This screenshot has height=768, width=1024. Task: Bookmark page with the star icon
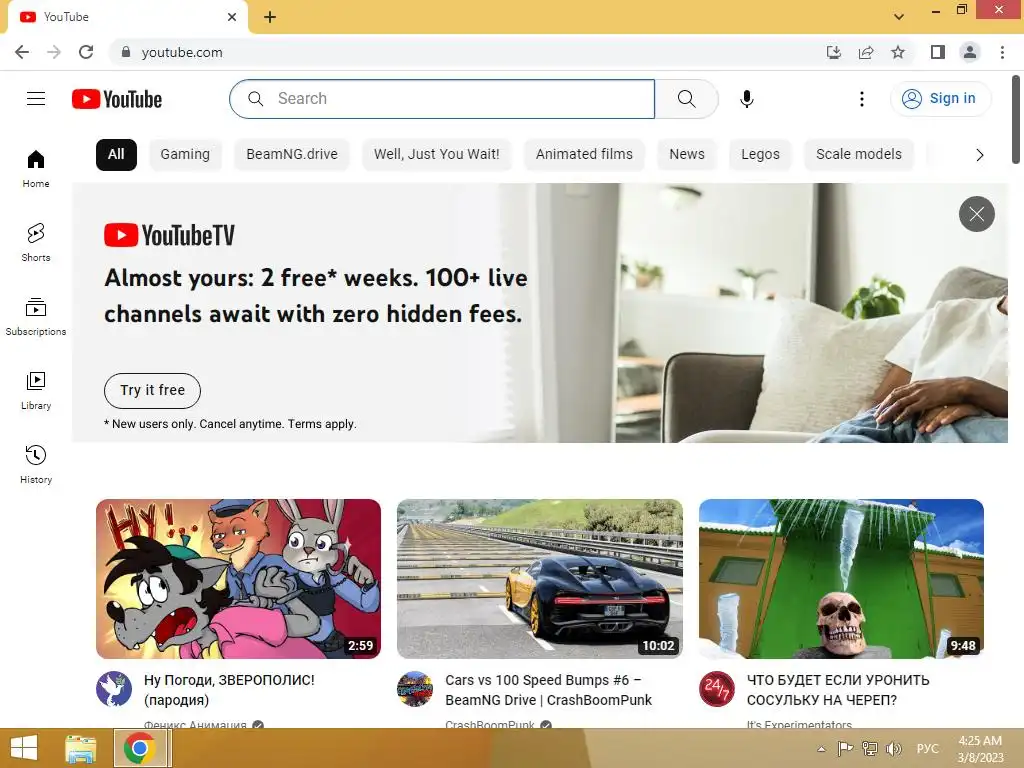[x=898, y=52]
